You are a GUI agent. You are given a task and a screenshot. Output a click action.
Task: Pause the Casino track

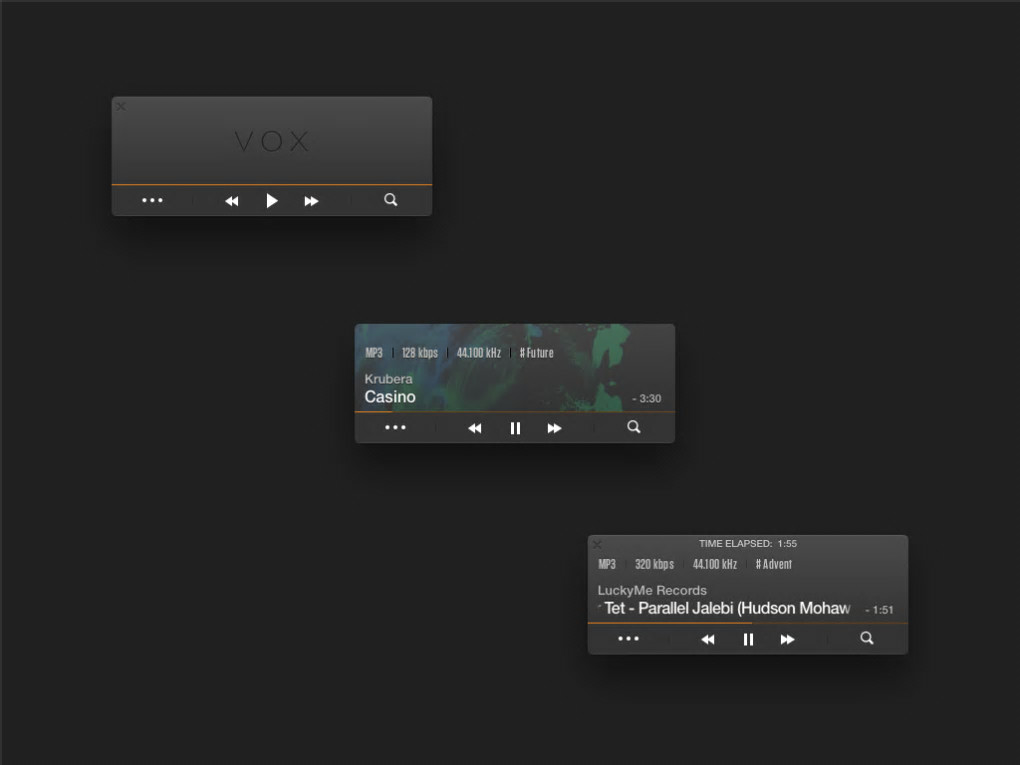click(515, 428)
